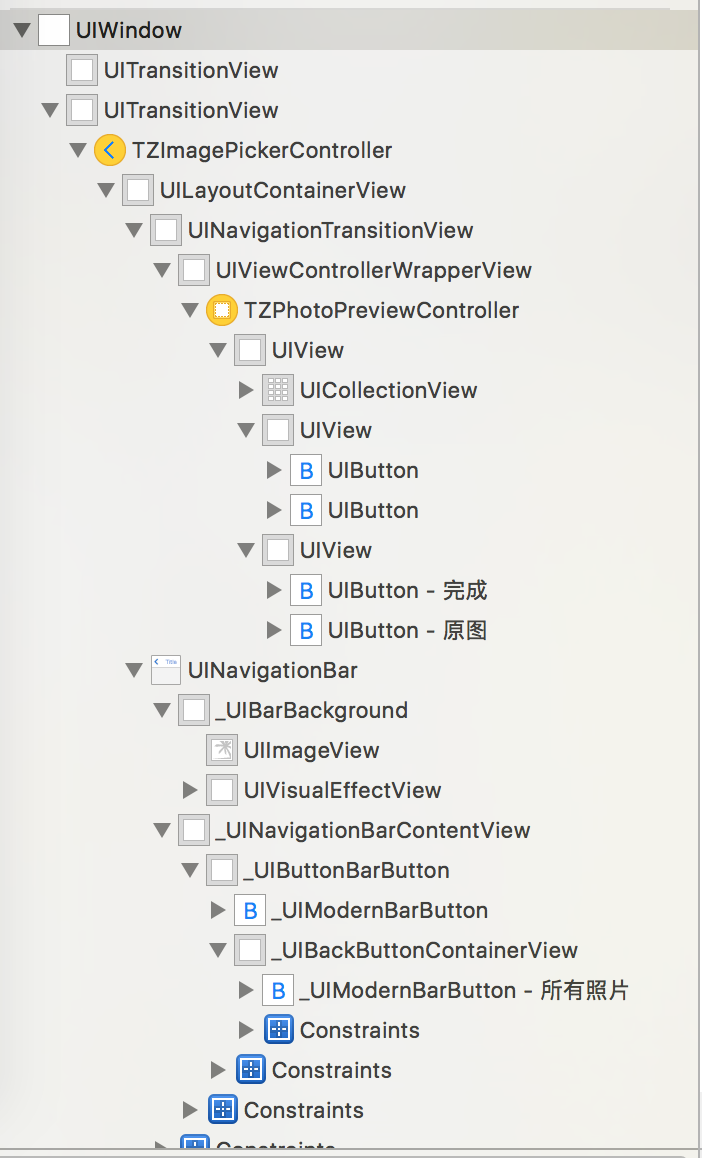Expand the UICollectionView disclosure triangle
This screenshot has width=702, height=1158.
point(246,391)
